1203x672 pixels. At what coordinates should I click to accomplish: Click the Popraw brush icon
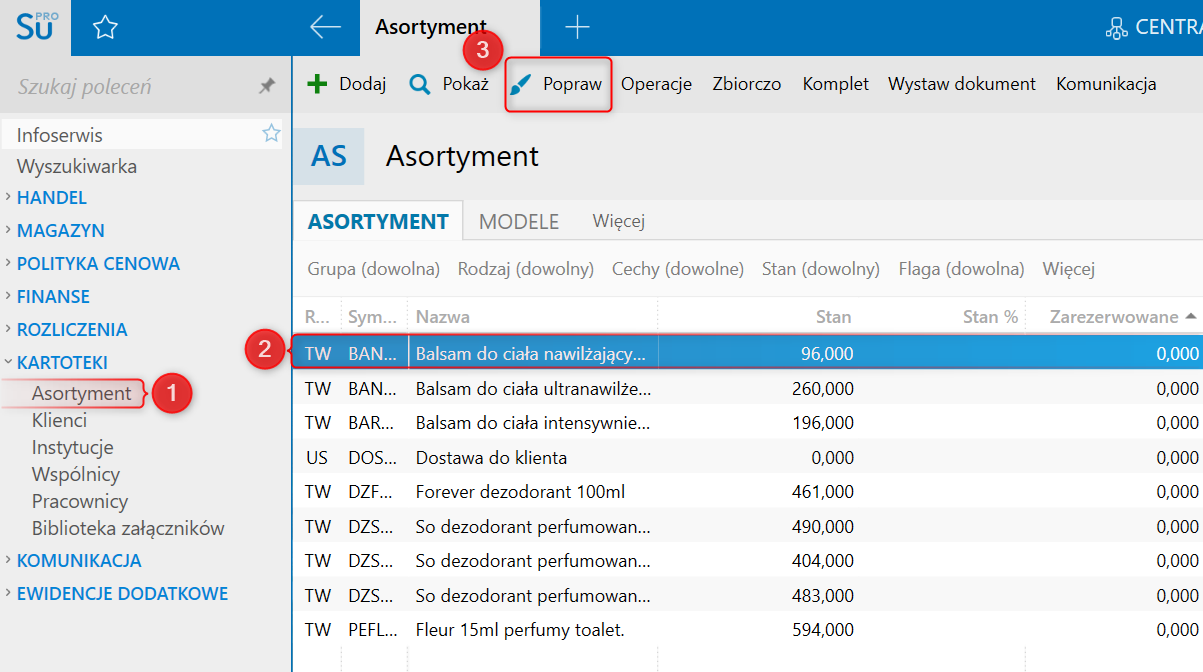(521, 84)
